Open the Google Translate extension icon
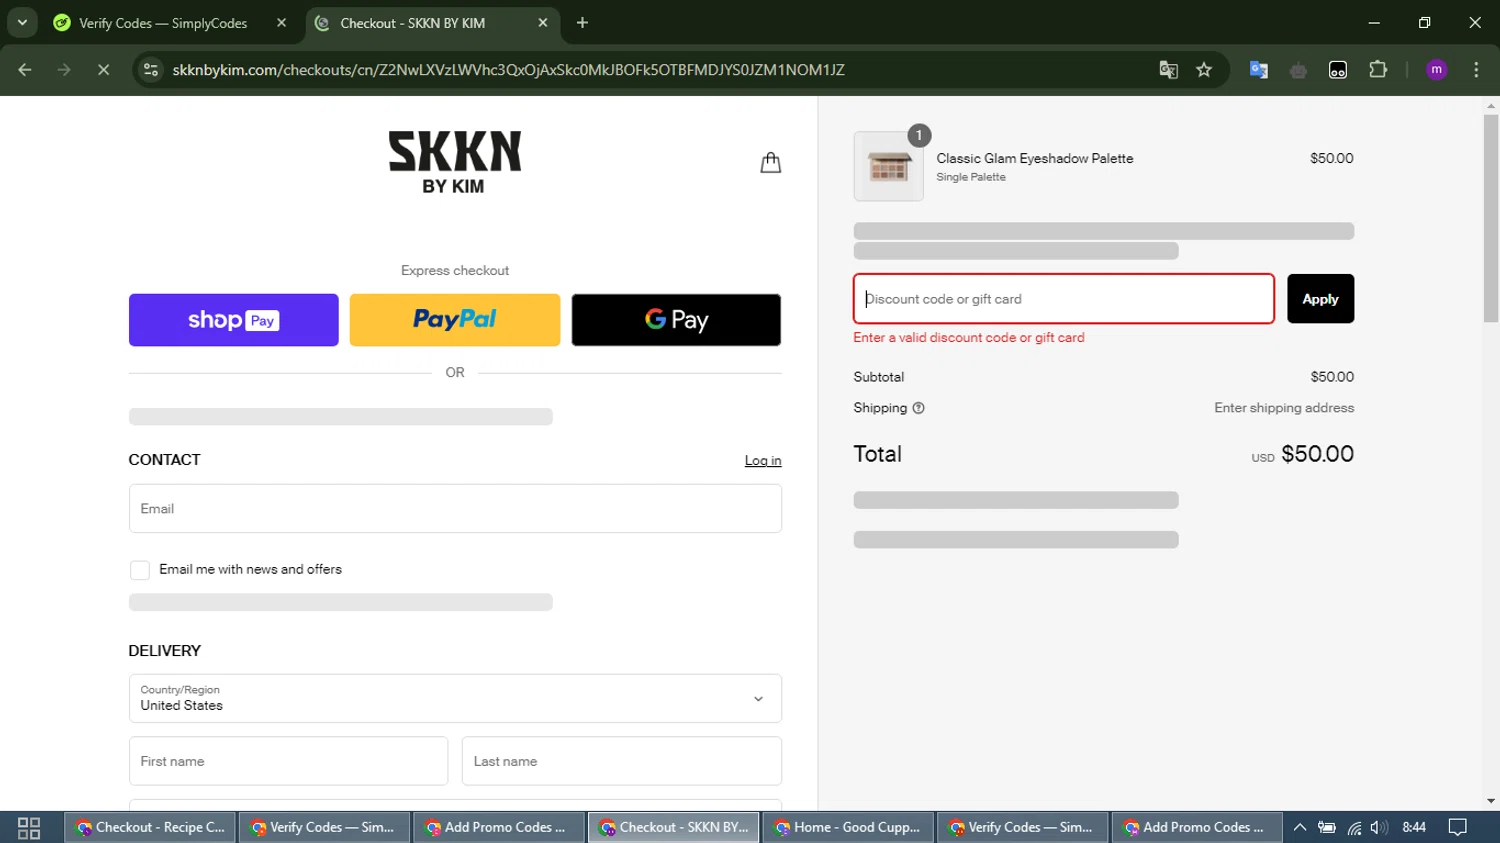 click(x=1259, y=70)
